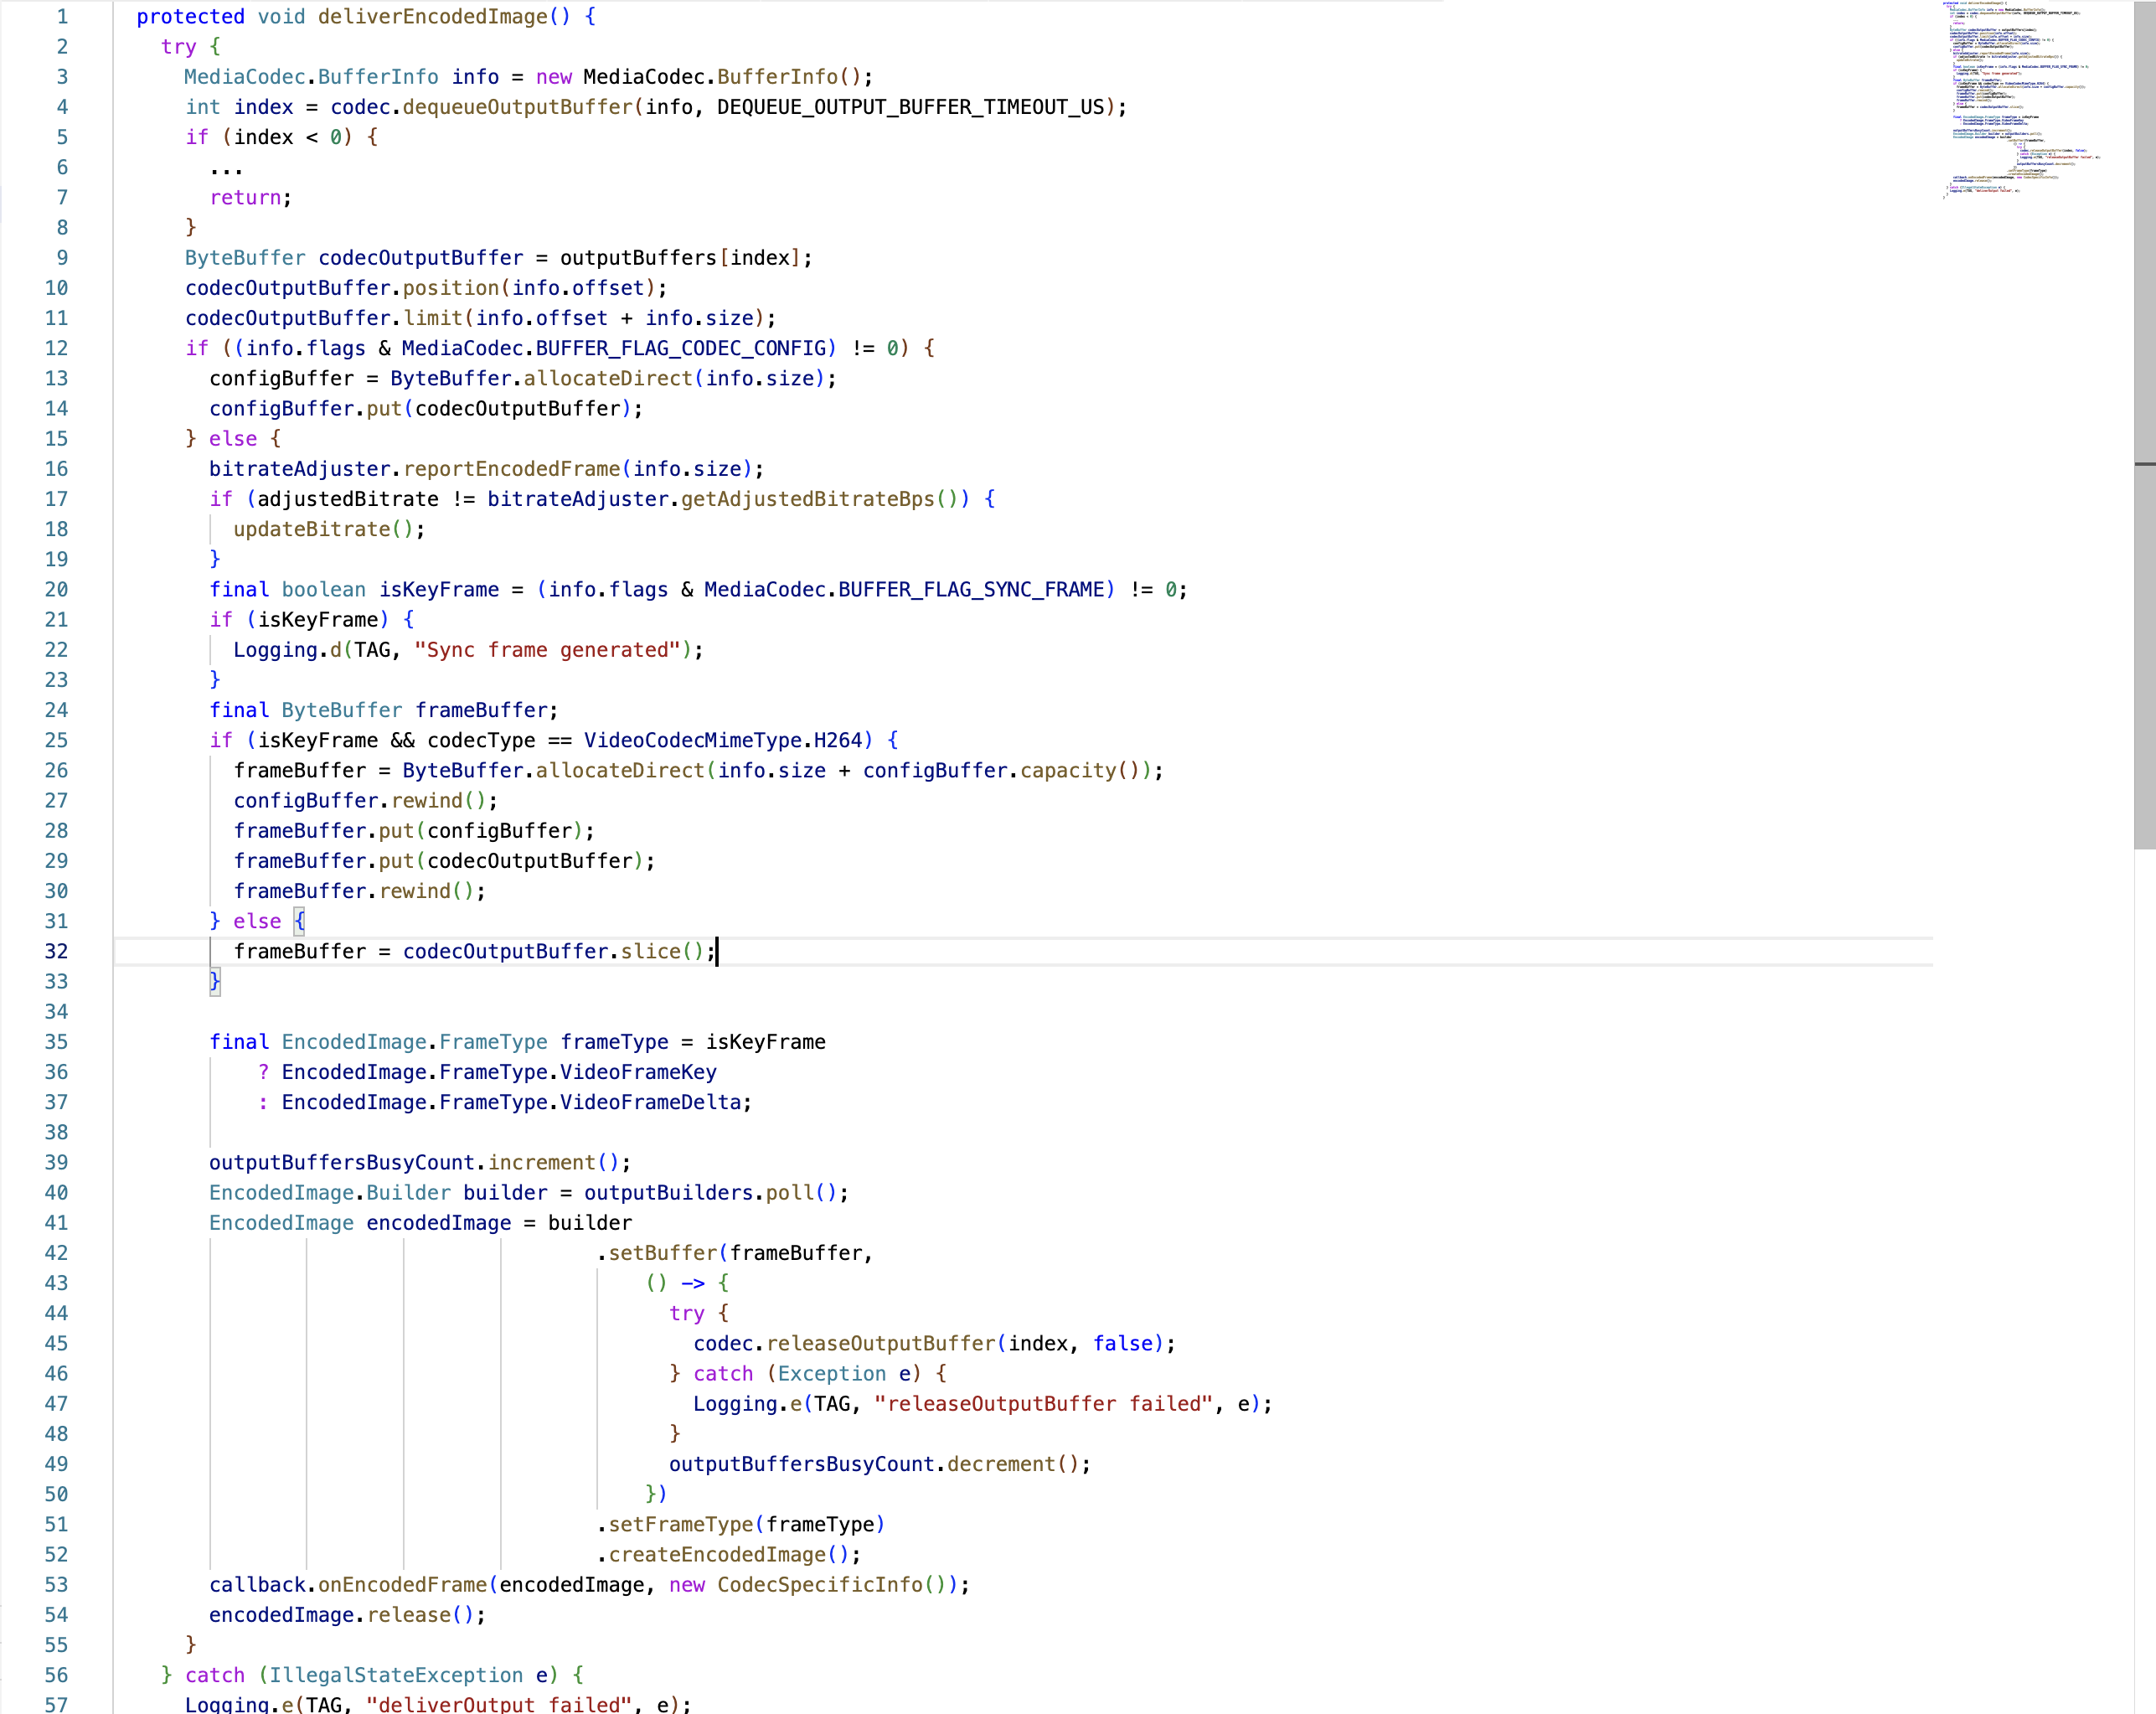
Task: Click 'updateBitrate' call on line 18
Action: pos(312,529)
